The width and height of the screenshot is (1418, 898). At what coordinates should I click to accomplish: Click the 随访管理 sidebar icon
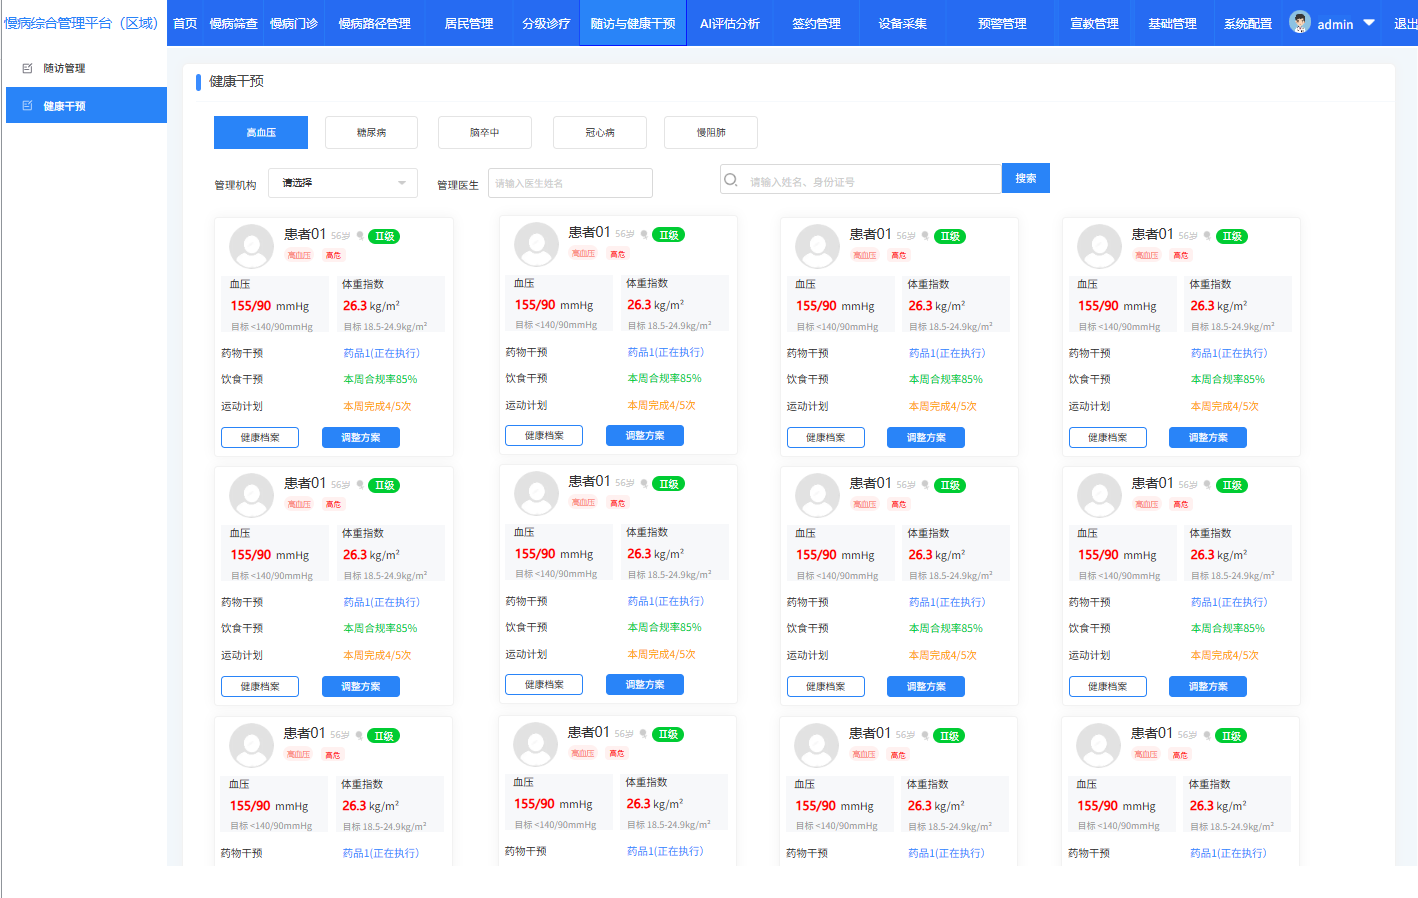click(x=27, y=68)
